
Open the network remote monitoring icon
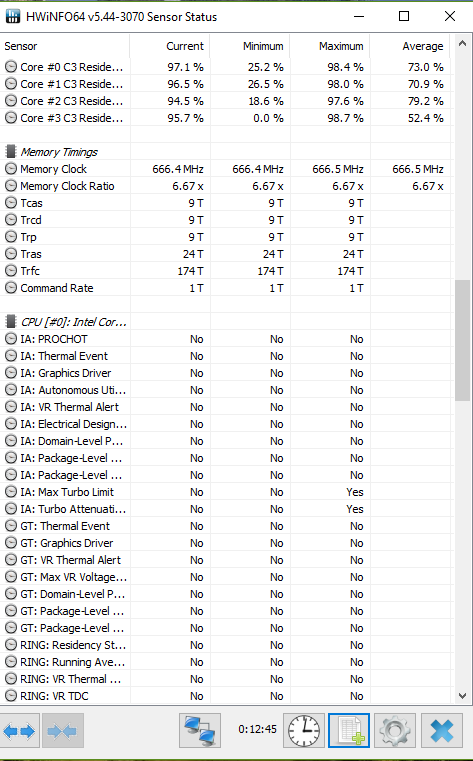tap(200, 730)
